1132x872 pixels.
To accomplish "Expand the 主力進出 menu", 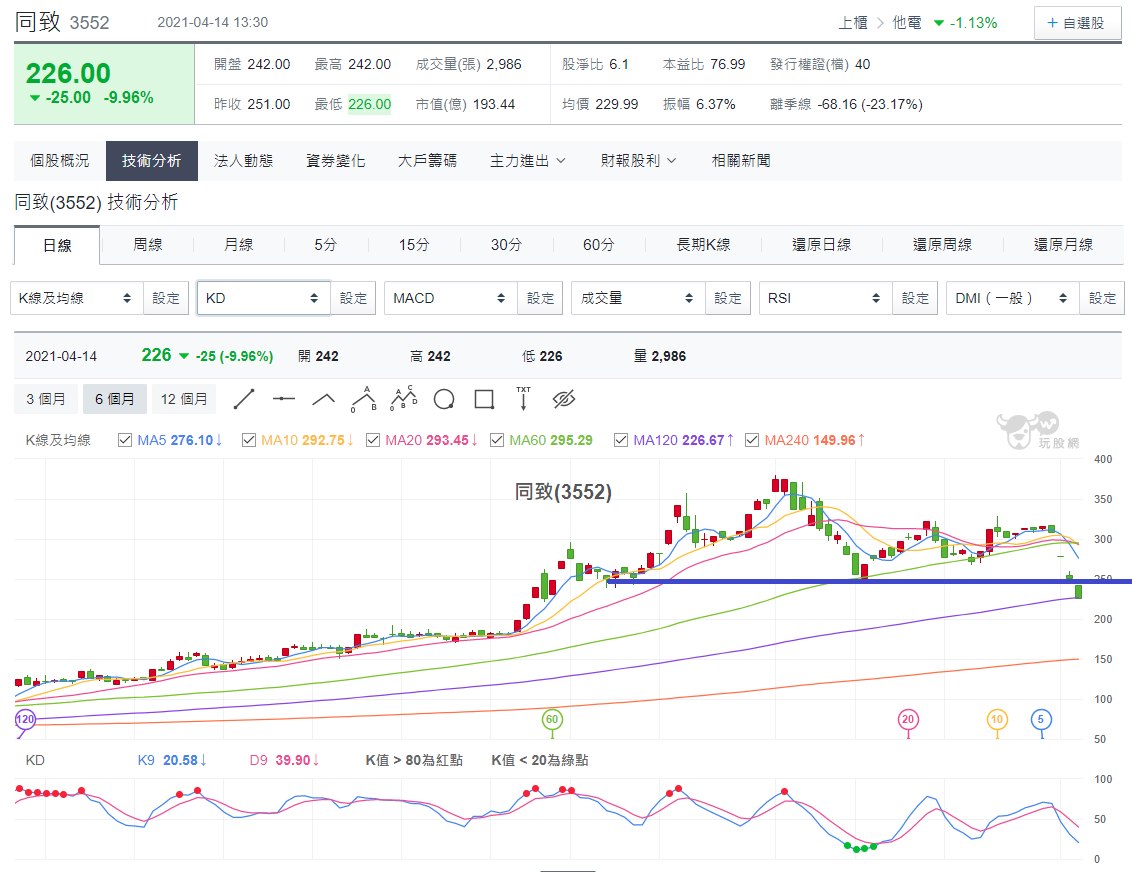I will 528,161.
